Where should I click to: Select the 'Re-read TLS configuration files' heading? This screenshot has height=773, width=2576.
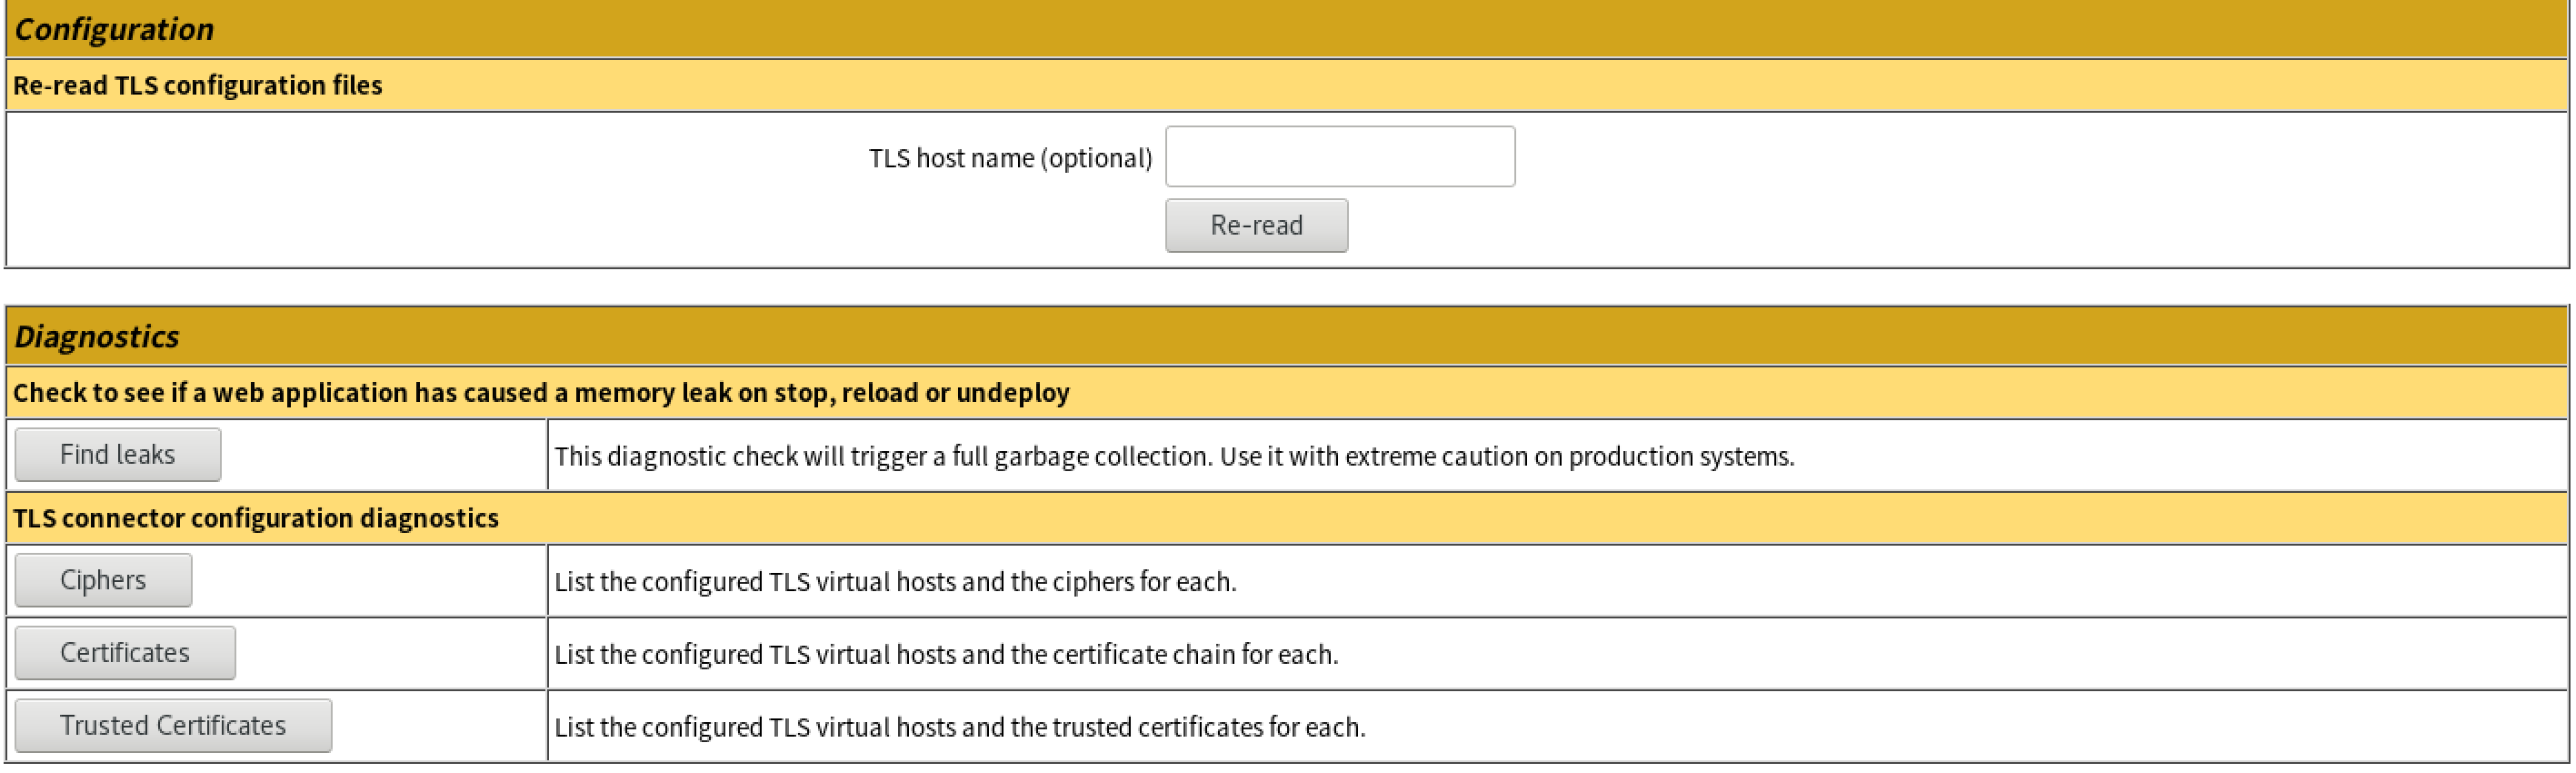click(198, 85)
